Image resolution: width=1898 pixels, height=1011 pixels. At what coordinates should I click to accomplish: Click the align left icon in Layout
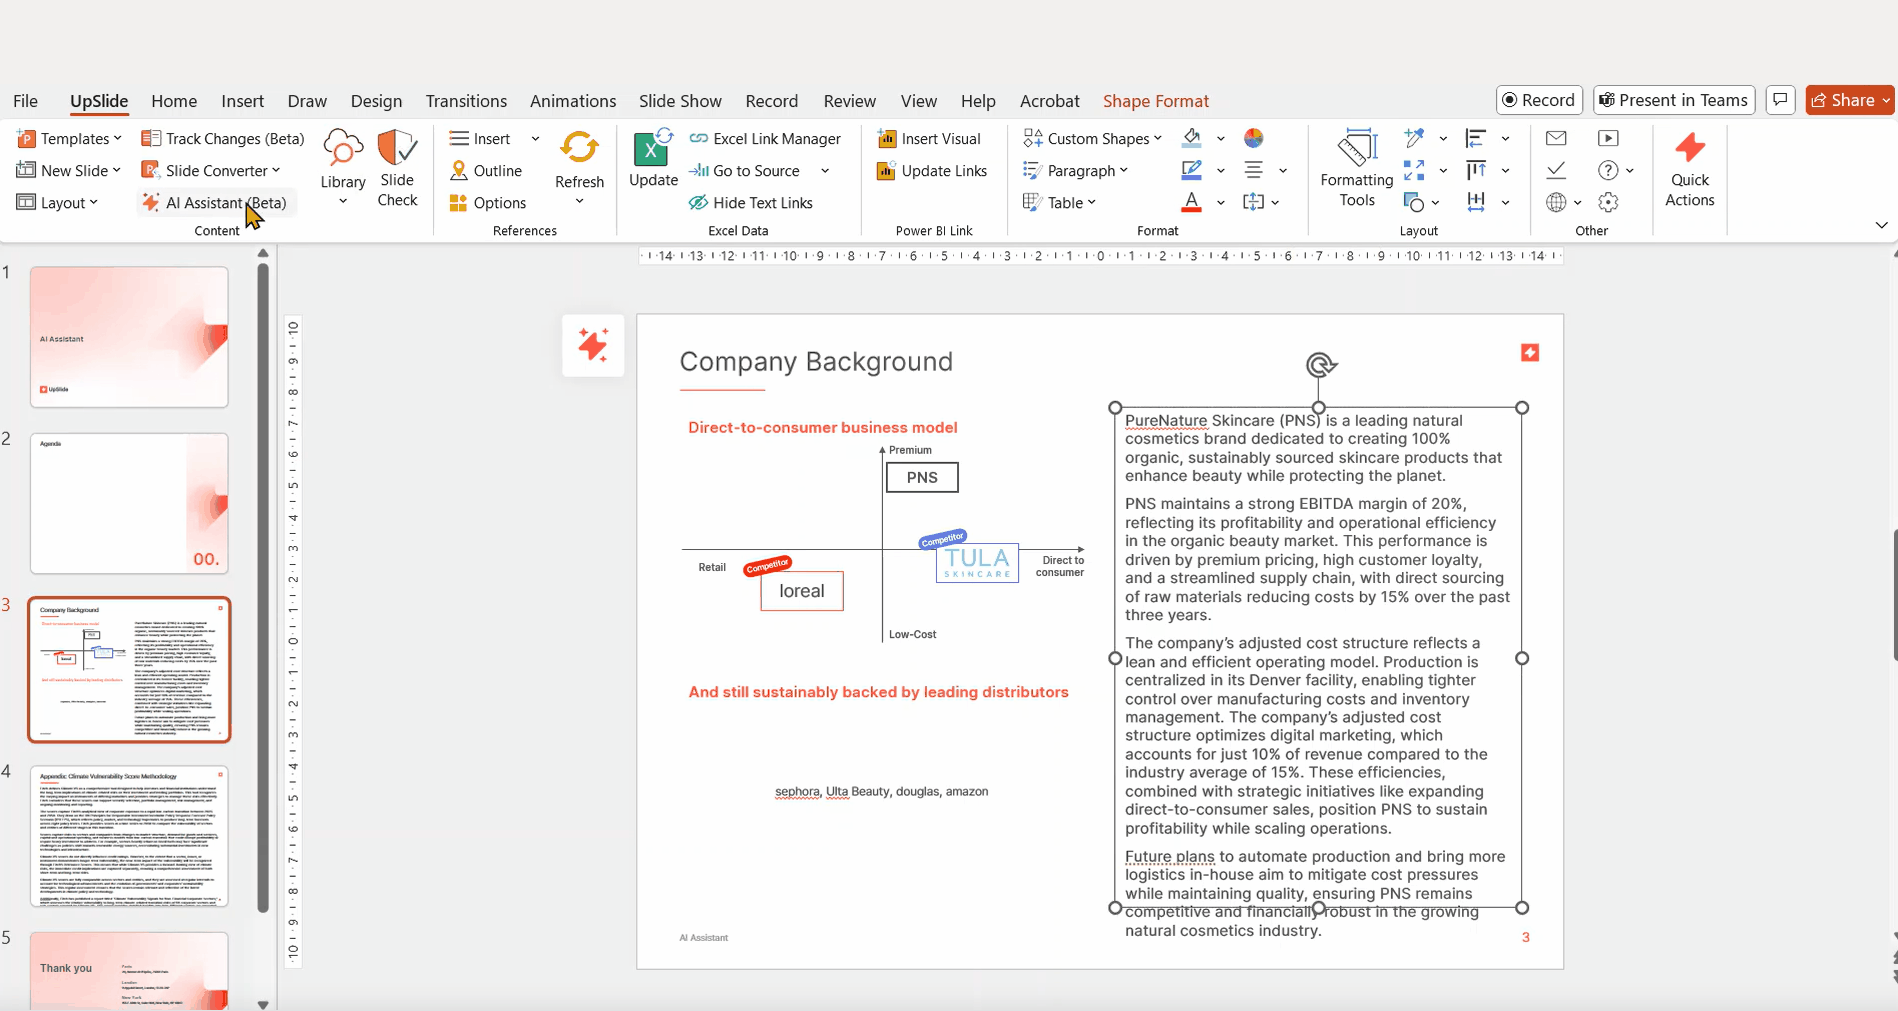coord(1475,138)
